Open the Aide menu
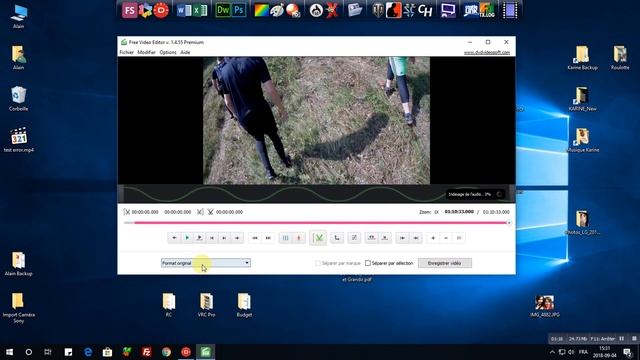The image size is (640, 360). [x=185, y=52]
